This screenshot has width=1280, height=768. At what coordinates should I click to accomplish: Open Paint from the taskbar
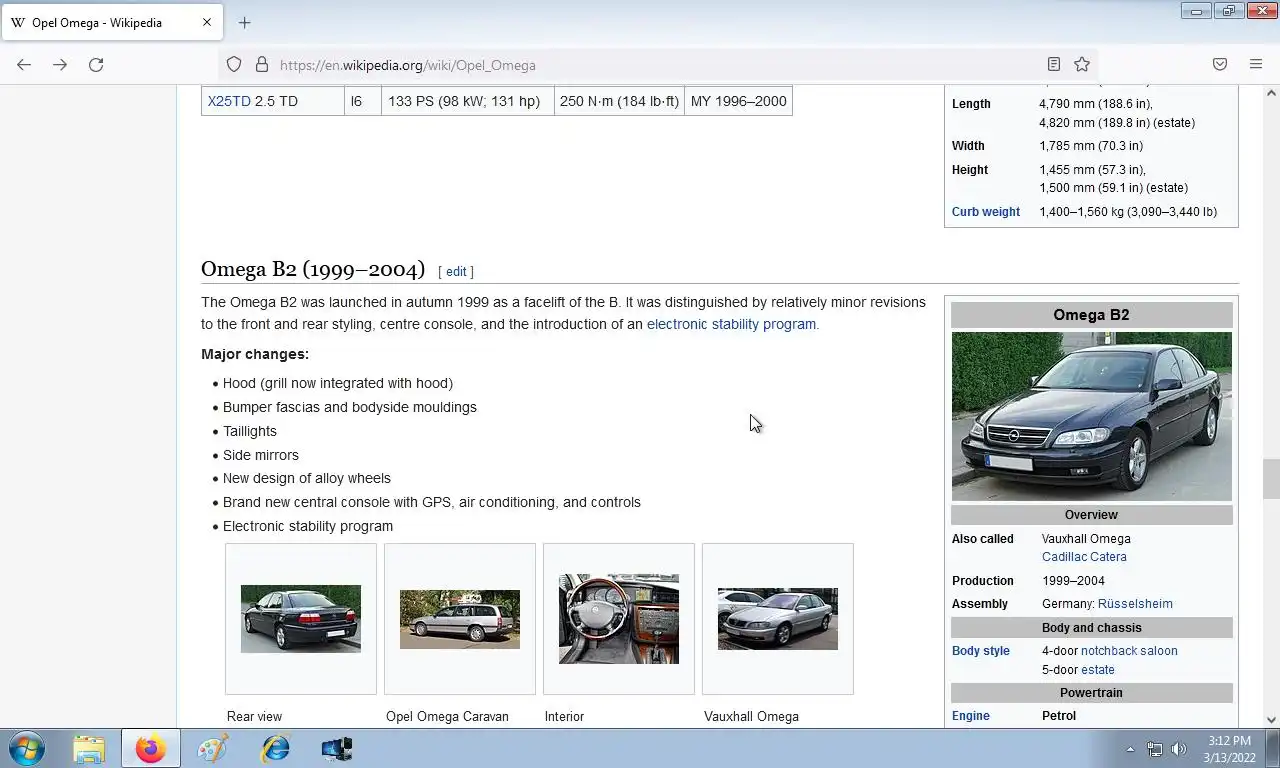(x=213, y=748)
